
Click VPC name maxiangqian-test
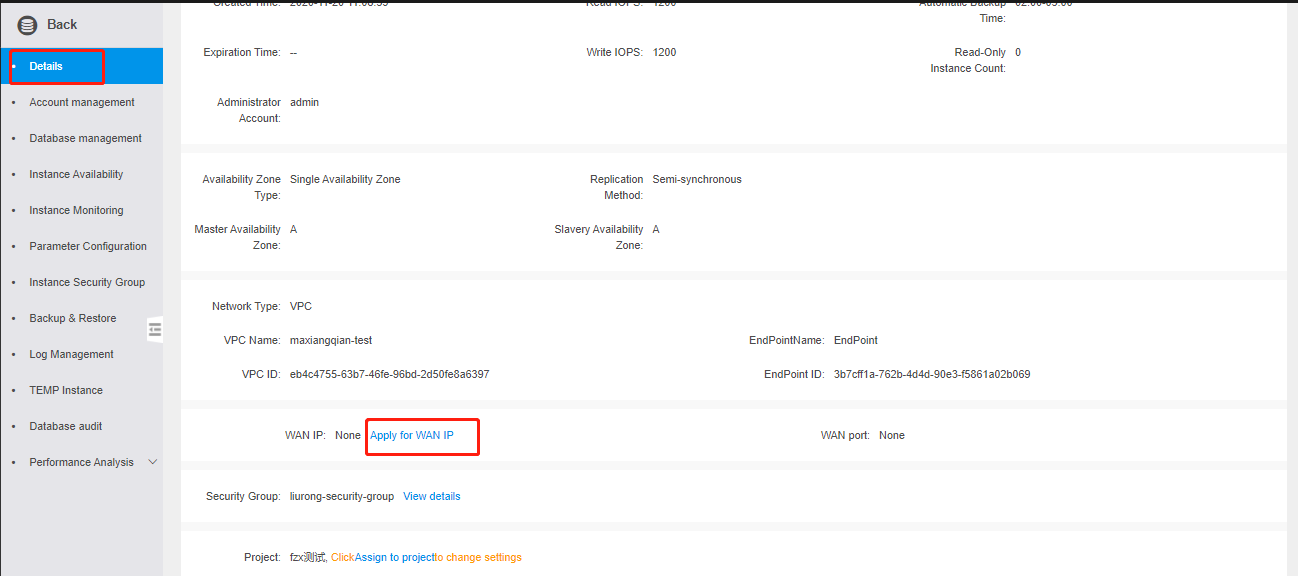pyautogui.click(x=331, y=341)
